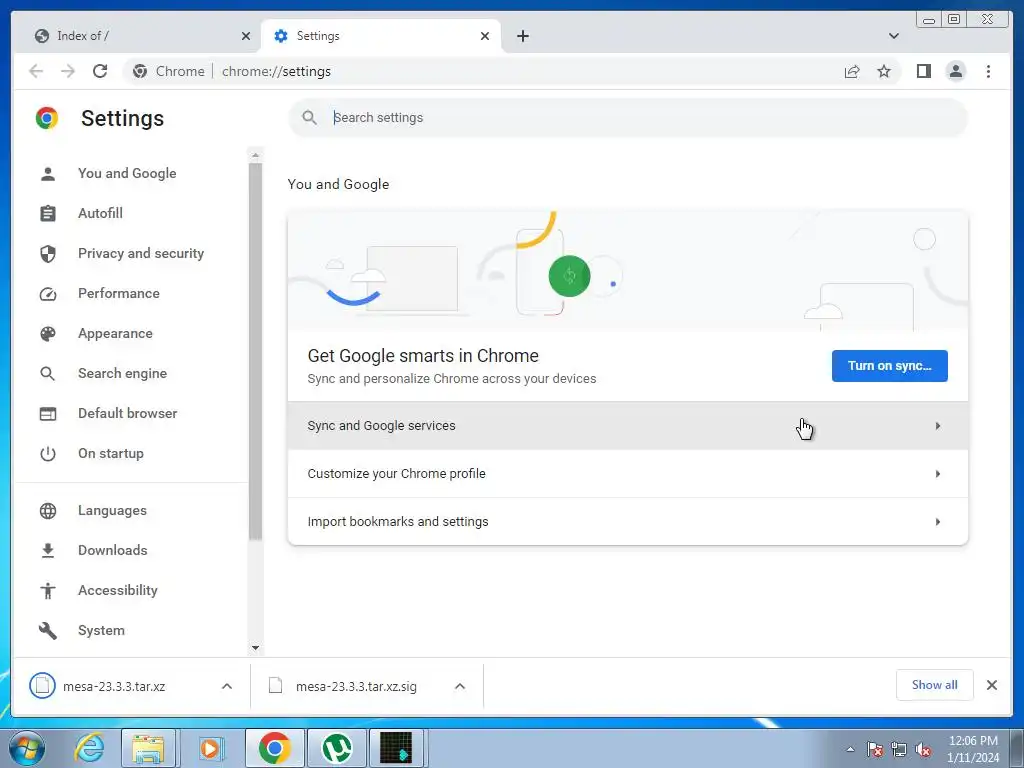Open downloaded mesa-23.3.3.tar.xz file
Image resolution: width=1024 pixels, height=768 pixels.
click(114, 686)
